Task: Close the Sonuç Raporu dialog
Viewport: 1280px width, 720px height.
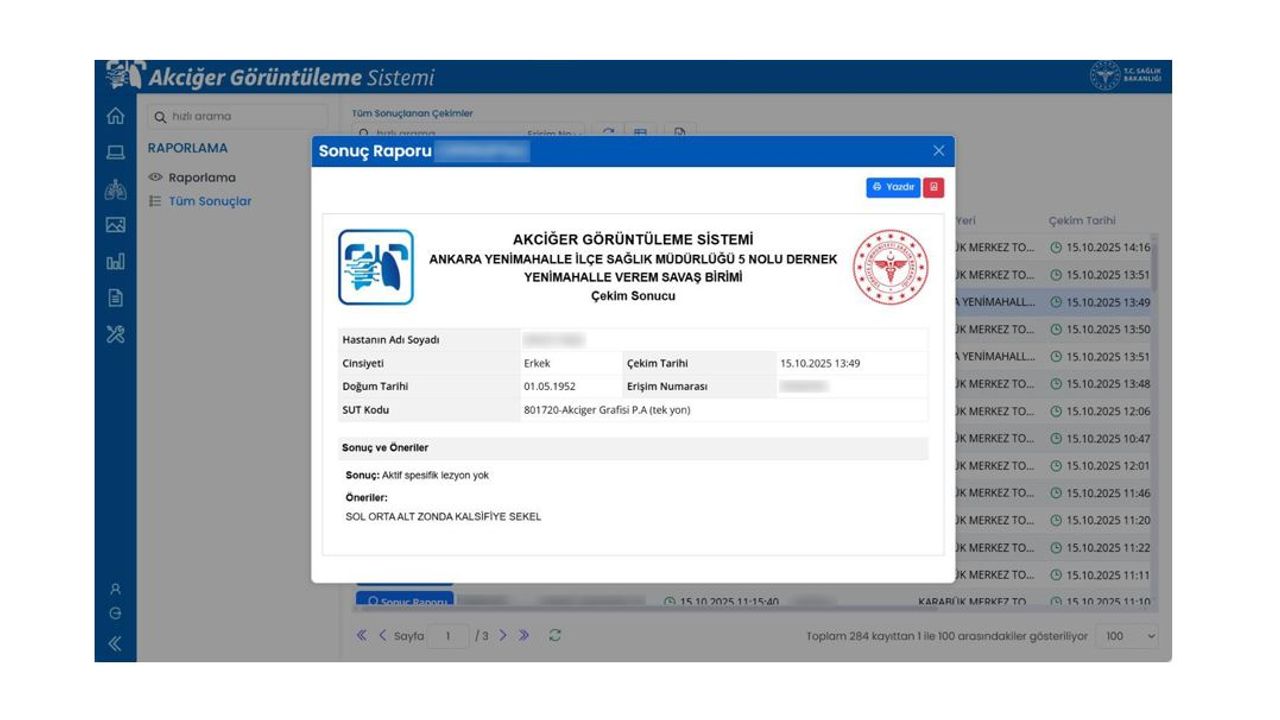Action: coord(938,151)
